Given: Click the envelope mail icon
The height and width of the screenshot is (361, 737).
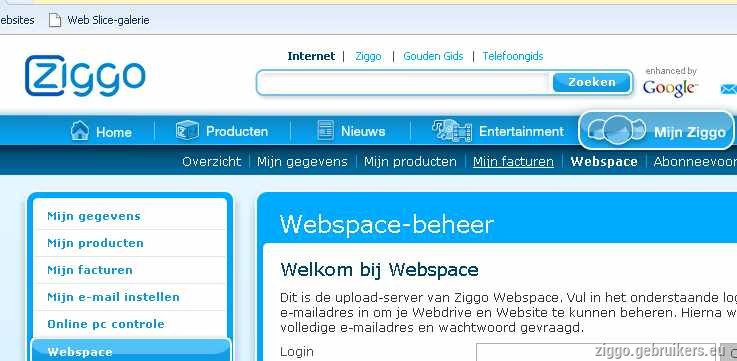Looking at the screenshot, I should (x=729, y=89).
